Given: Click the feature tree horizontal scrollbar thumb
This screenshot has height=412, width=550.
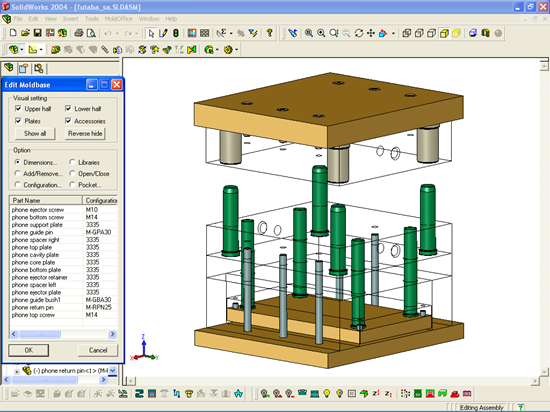Looking at the screenshot, I should [x=44, y=380].
